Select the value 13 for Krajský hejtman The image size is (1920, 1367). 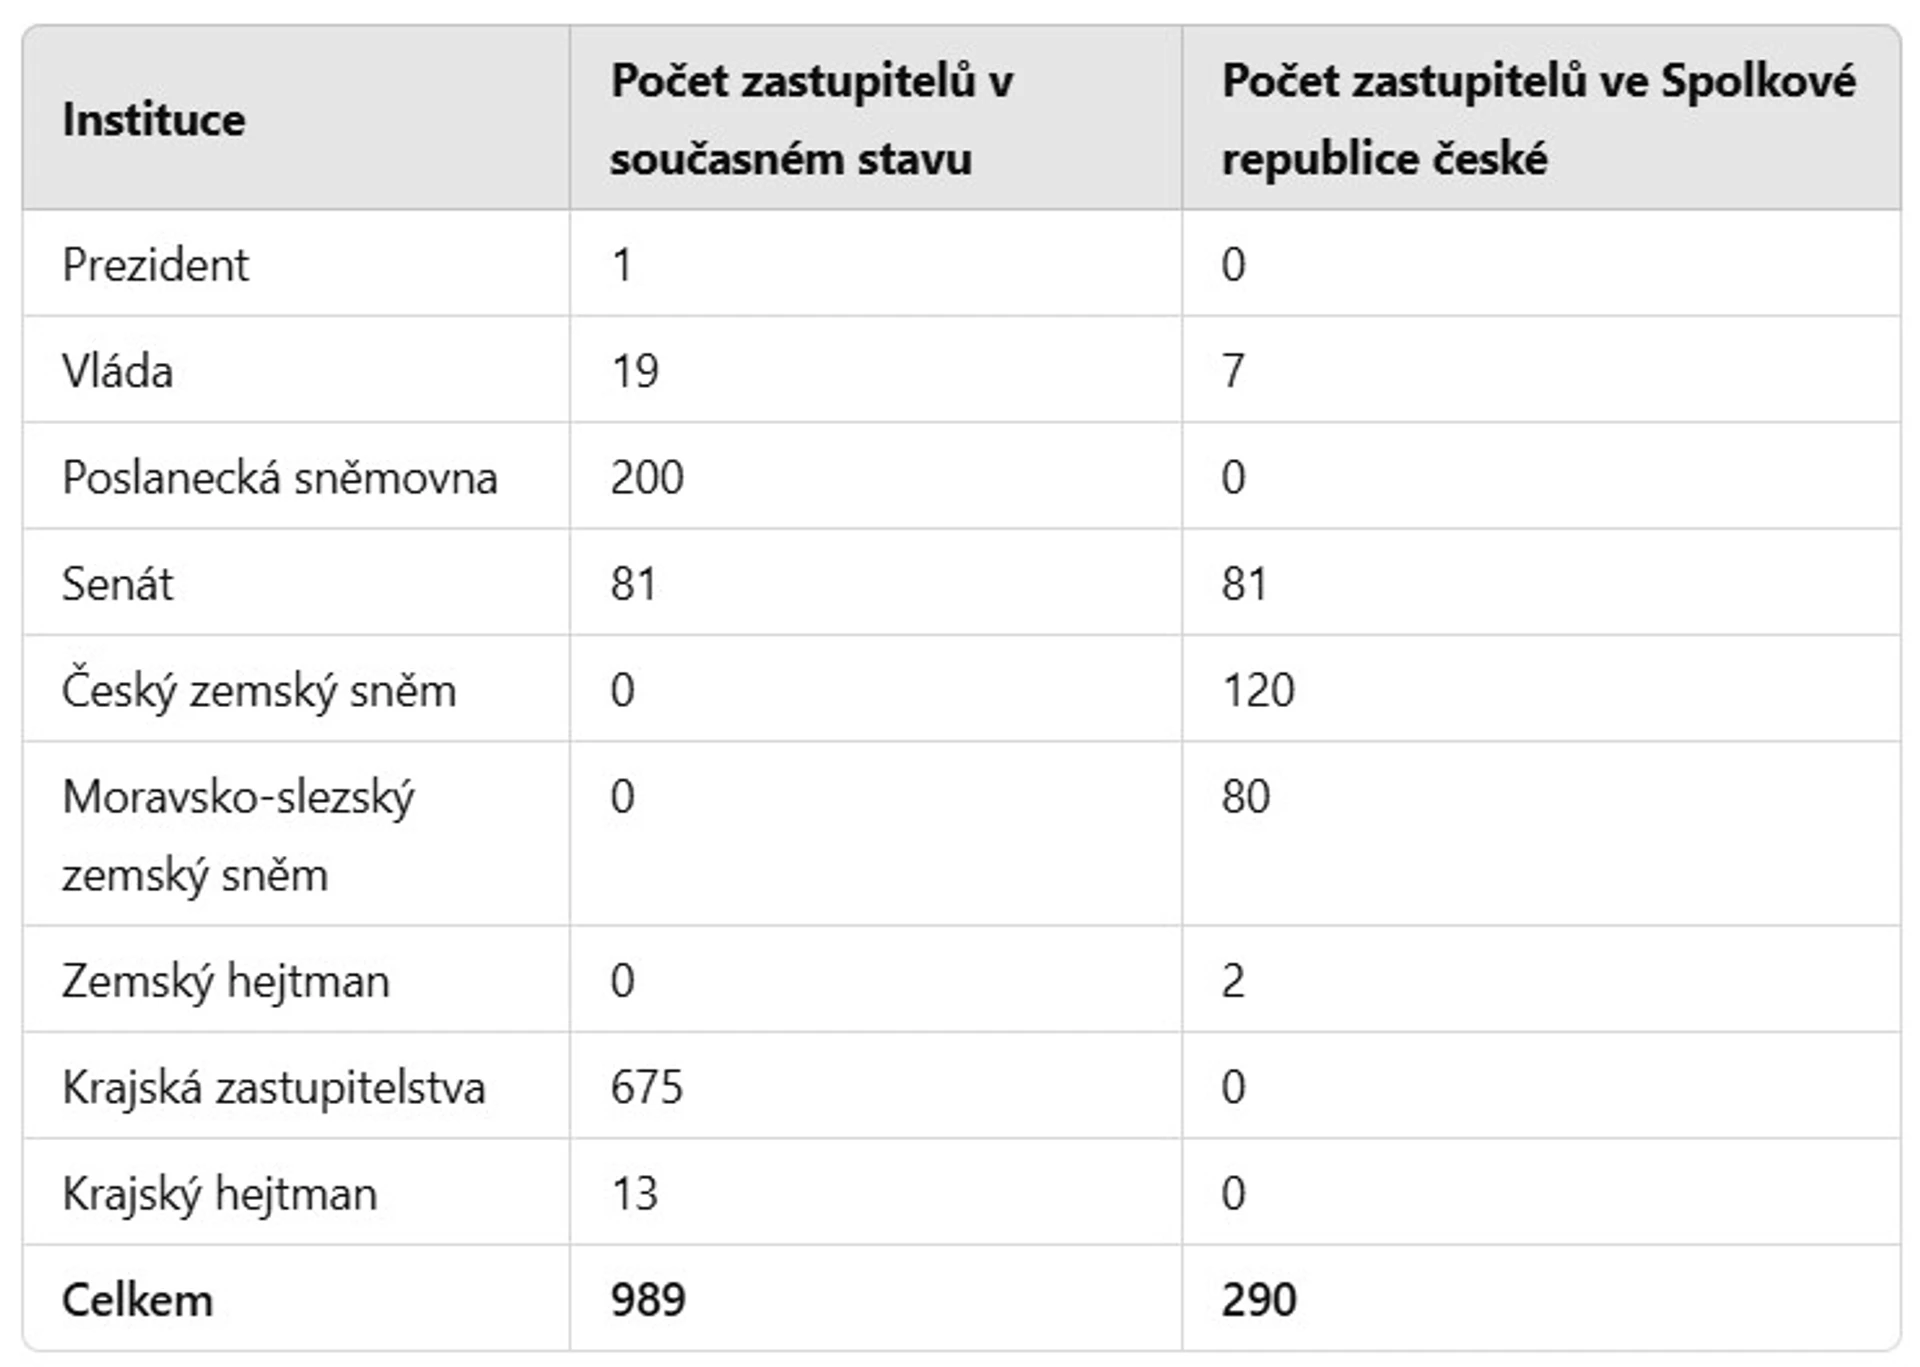click(x=634, y=1193)
